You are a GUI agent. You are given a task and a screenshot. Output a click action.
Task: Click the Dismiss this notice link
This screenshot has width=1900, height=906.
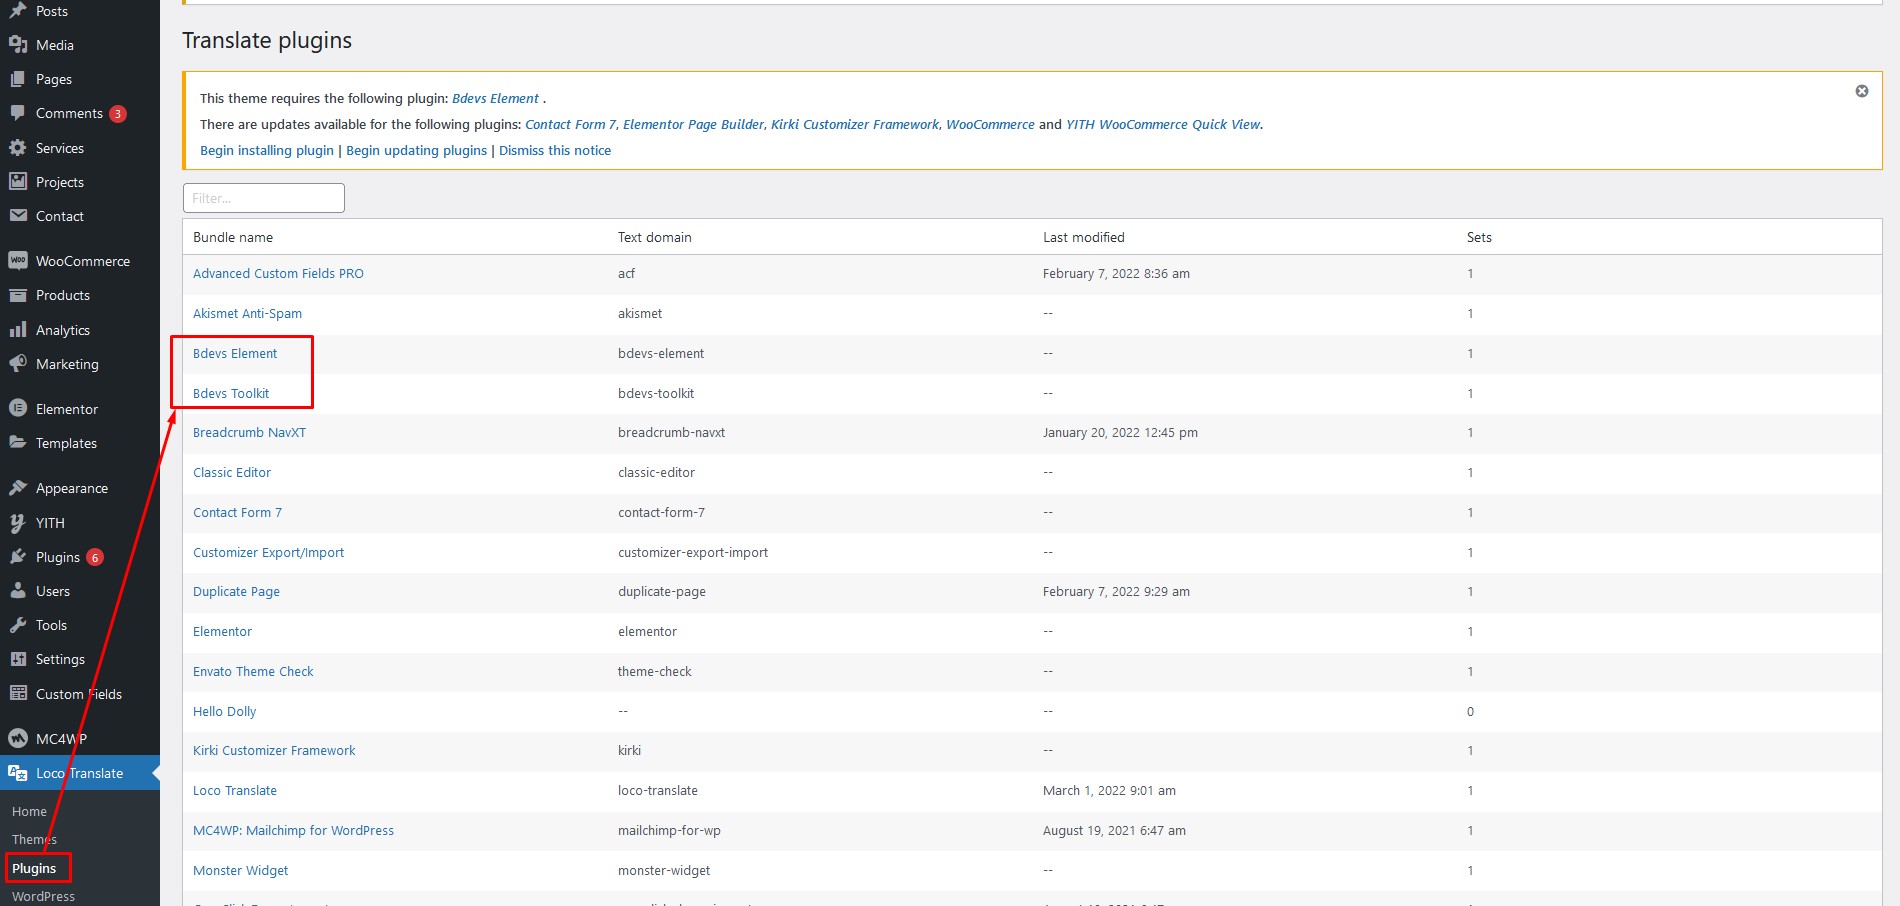pyautogui.click(x=555, y=150)
